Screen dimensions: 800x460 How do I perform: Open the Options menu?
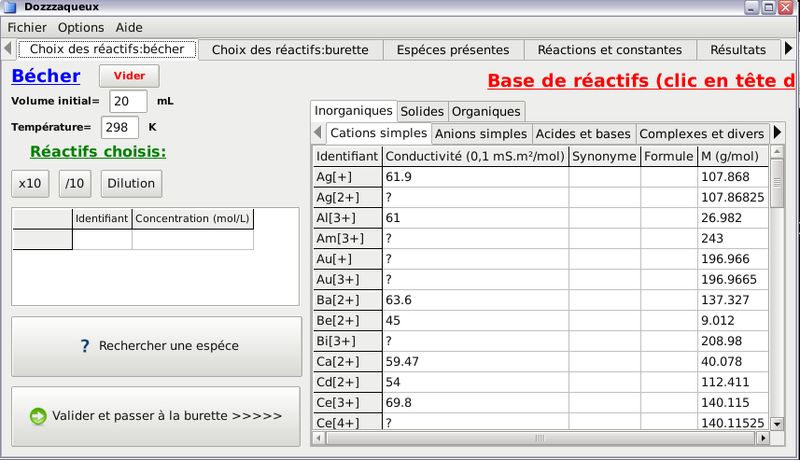click(x=81, y=28)
